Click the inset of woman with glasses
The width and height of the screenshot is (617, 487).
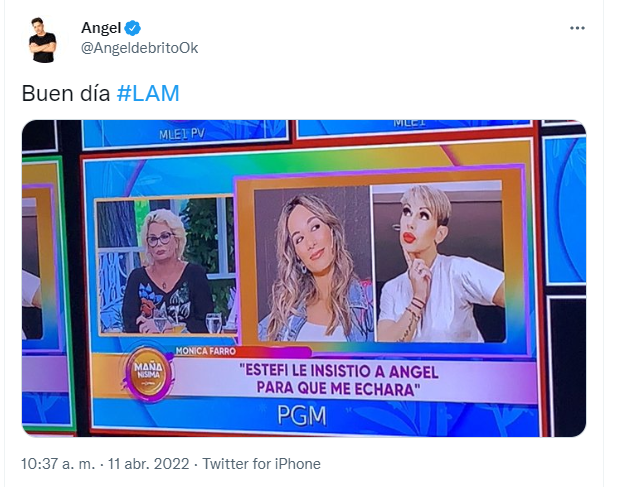(x=166, y=266)
